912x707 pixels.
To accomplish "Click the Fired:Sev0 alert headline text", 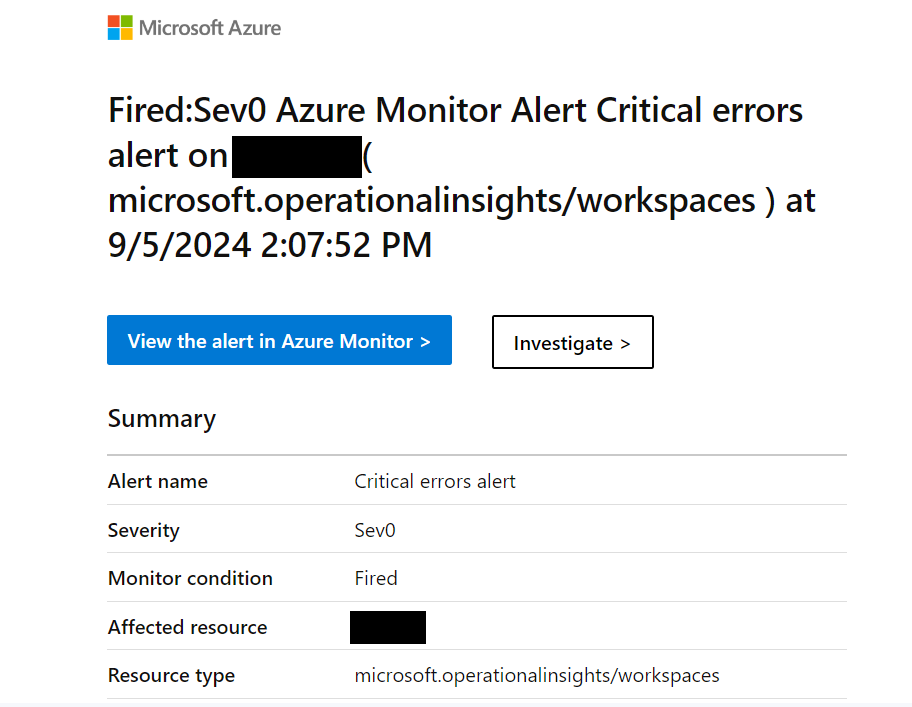I will [462, 177].
